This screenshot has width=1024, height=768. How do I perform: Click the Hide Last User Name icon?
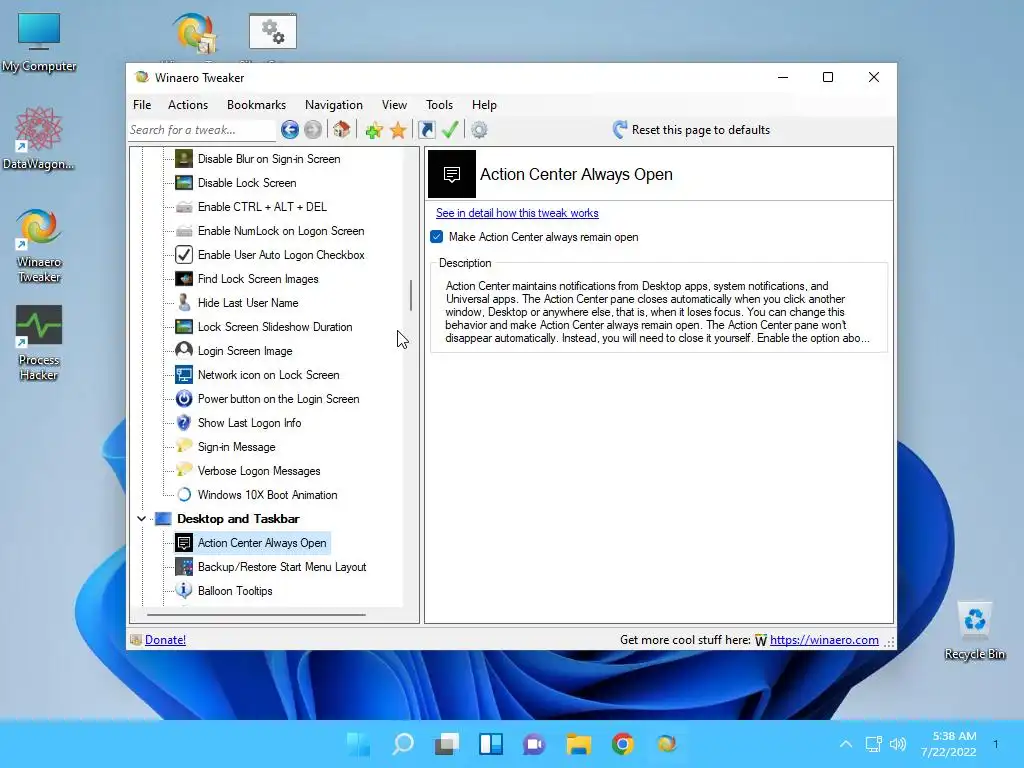pyautogui.click(x=184, y=302)
